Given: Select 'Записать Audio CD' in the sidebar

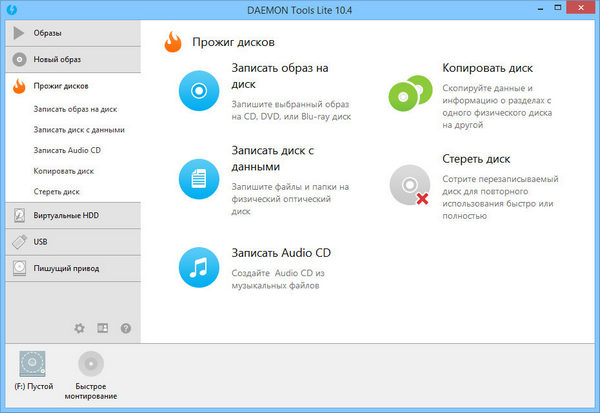Looking at the screenshot, I should pos(67,150).
